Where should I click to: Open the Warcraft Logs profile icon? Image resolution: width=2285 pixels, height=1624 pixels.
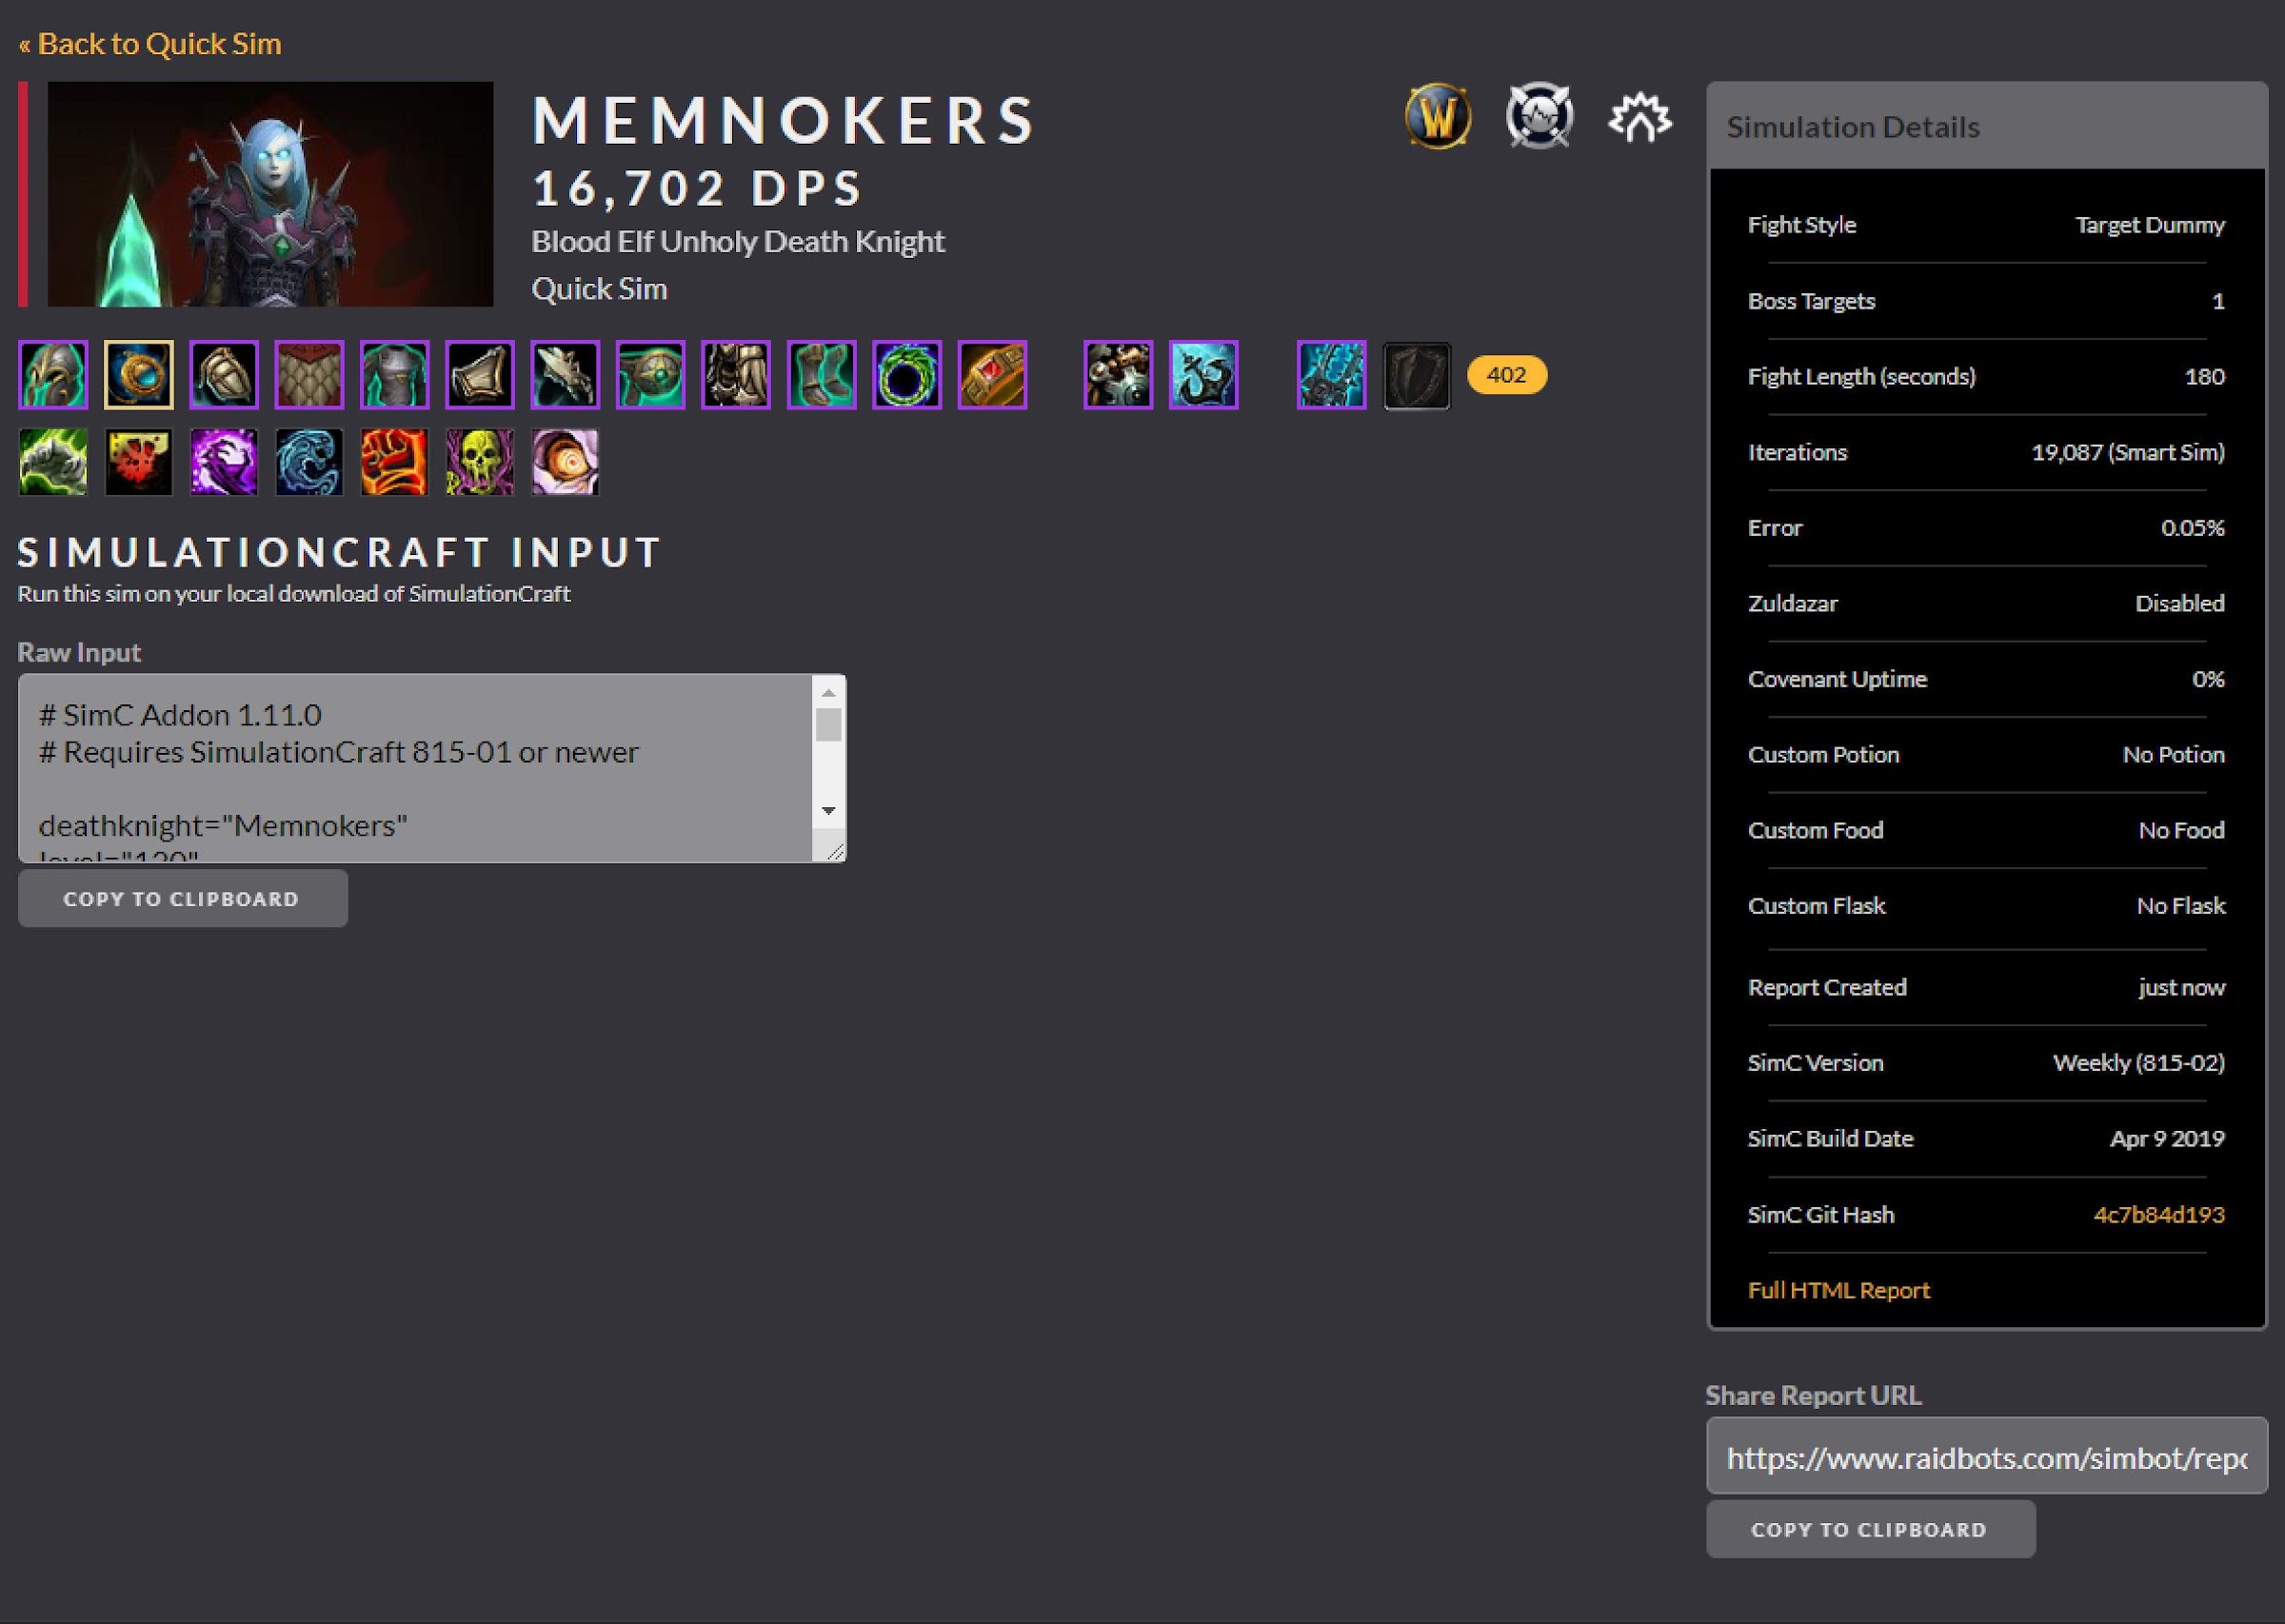coord(1539,117)
